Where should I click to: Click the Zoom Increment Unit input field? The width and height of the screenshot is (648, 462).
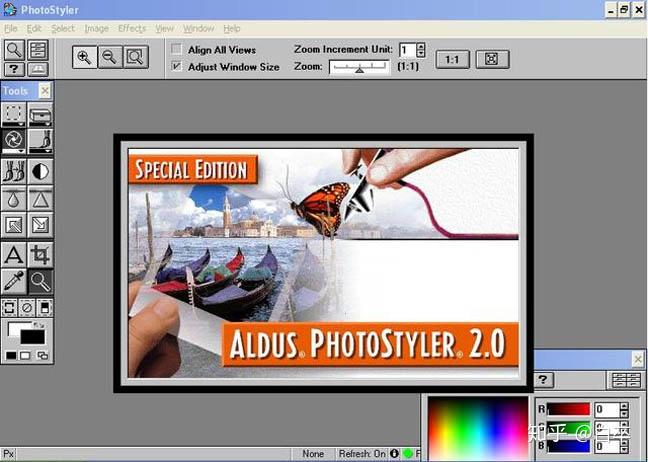(407, 50)
